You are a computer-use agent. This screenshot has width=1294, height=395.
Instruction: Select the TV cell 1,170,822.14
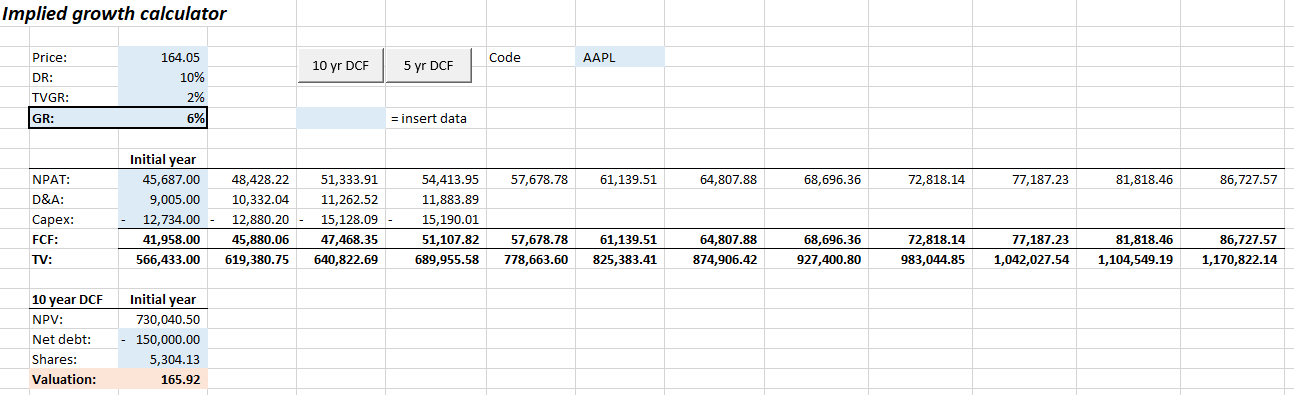pos(1233,258)
